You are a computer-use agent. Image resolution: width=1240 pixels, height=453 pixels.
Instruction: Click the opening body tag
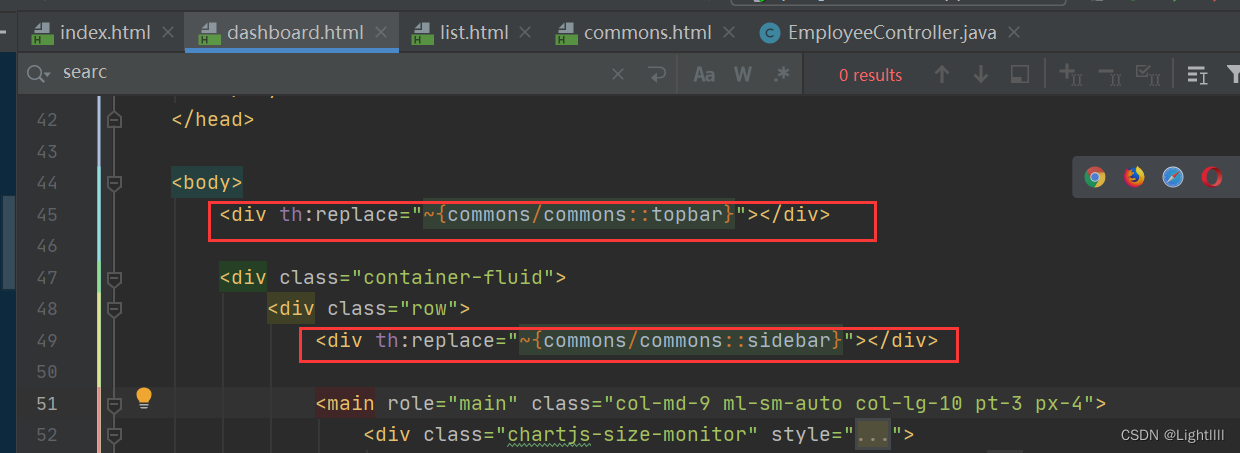[207, 183]
